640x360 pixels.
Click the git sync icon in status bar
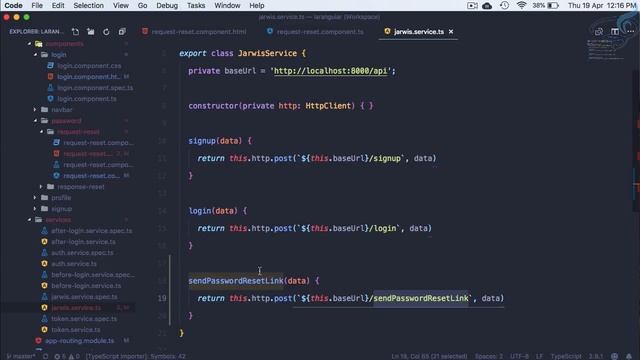point(45,356)
